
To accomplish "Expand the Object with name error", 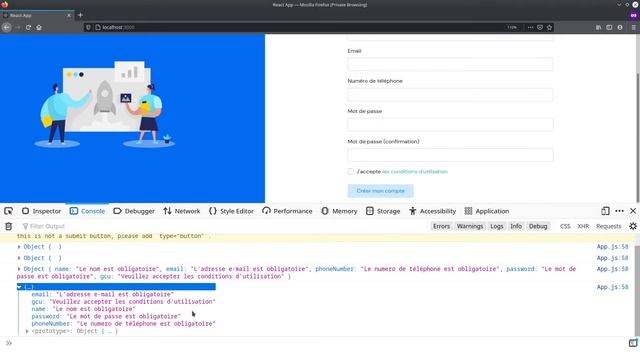I will point(19,269).
